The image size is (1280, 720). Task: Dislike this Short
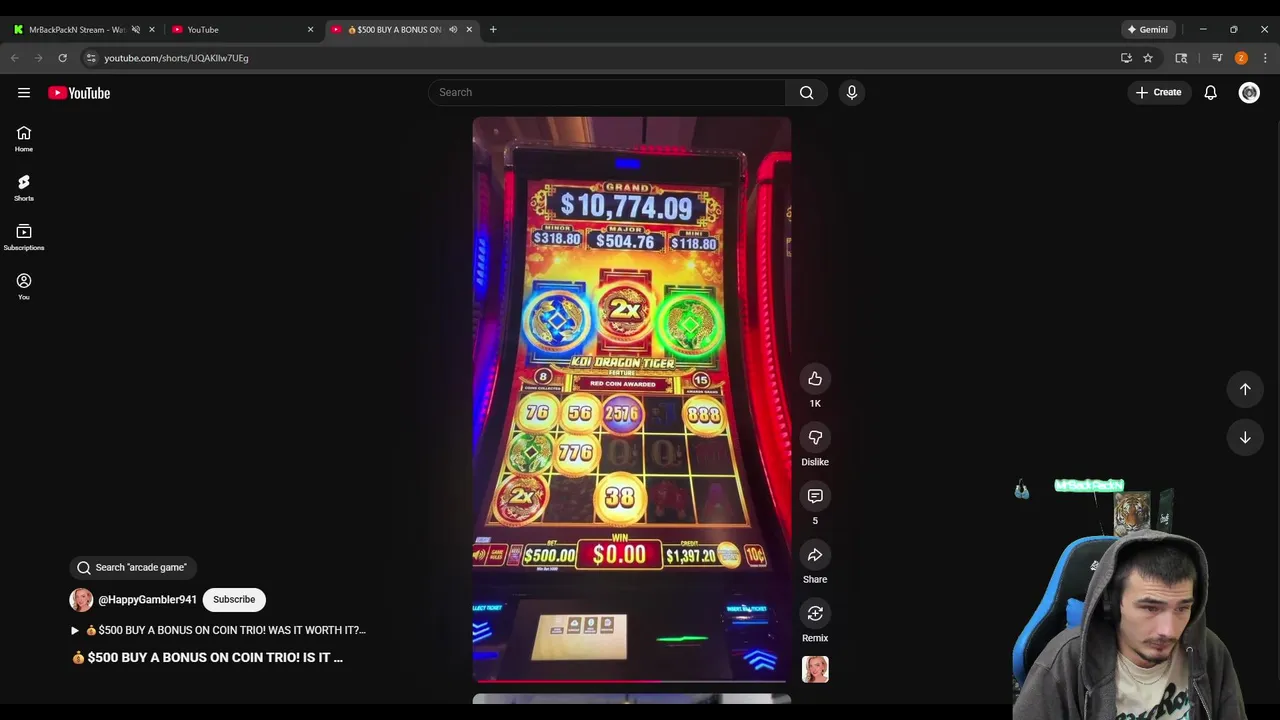coord(815,437)
